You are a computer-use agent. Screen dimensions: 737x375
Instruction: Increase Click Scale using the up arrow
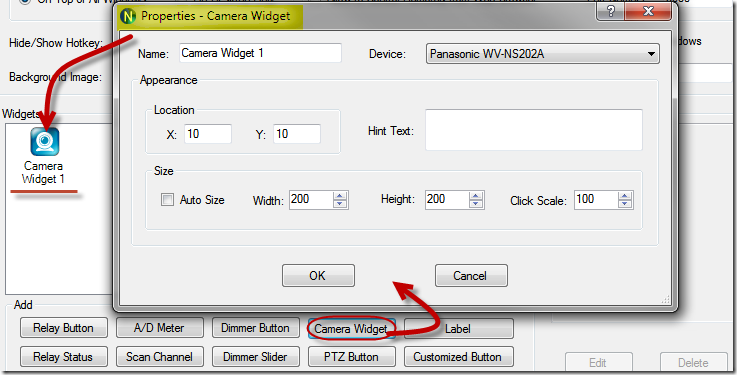[625, 195]
